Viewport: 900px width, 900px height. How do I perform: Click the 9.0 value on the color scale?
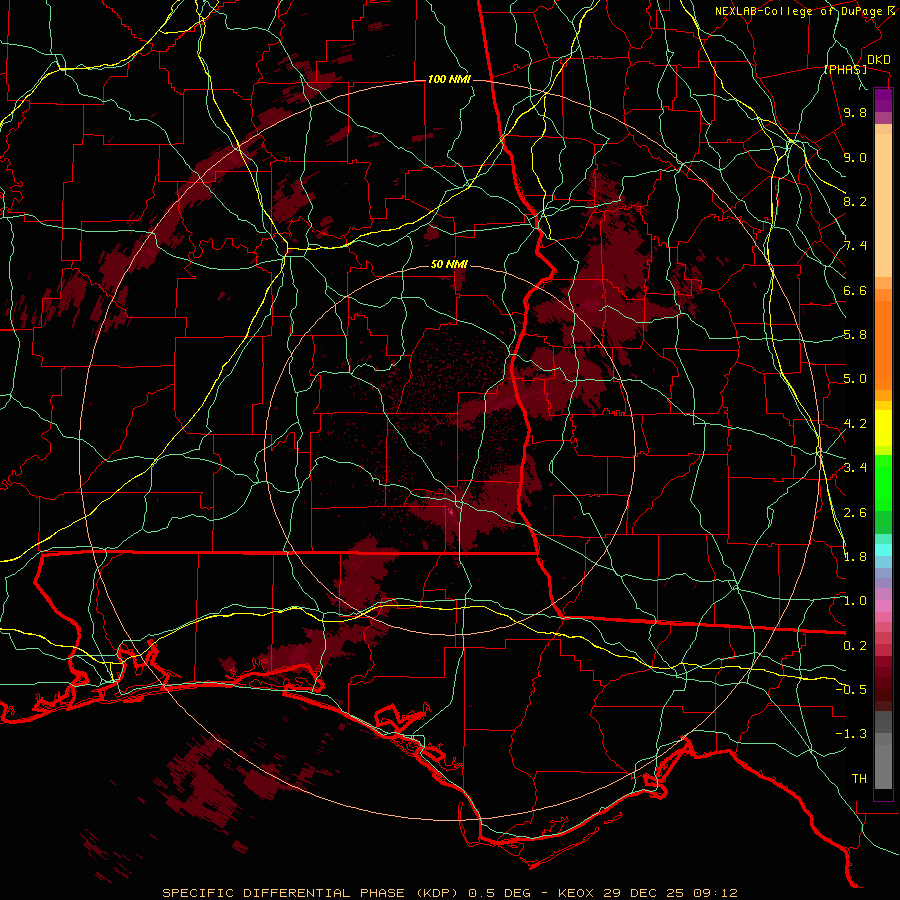tap(855, 157)
